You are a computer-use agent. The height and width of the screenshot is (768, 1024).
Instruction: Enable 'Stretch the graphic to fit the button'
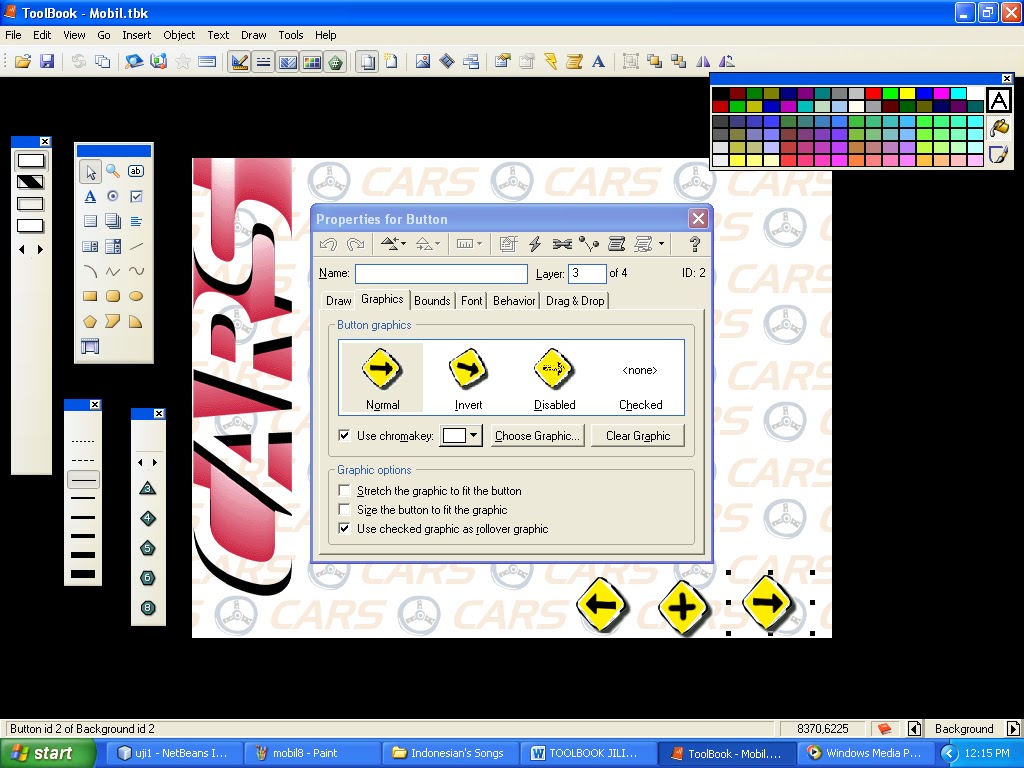(344, 490)
